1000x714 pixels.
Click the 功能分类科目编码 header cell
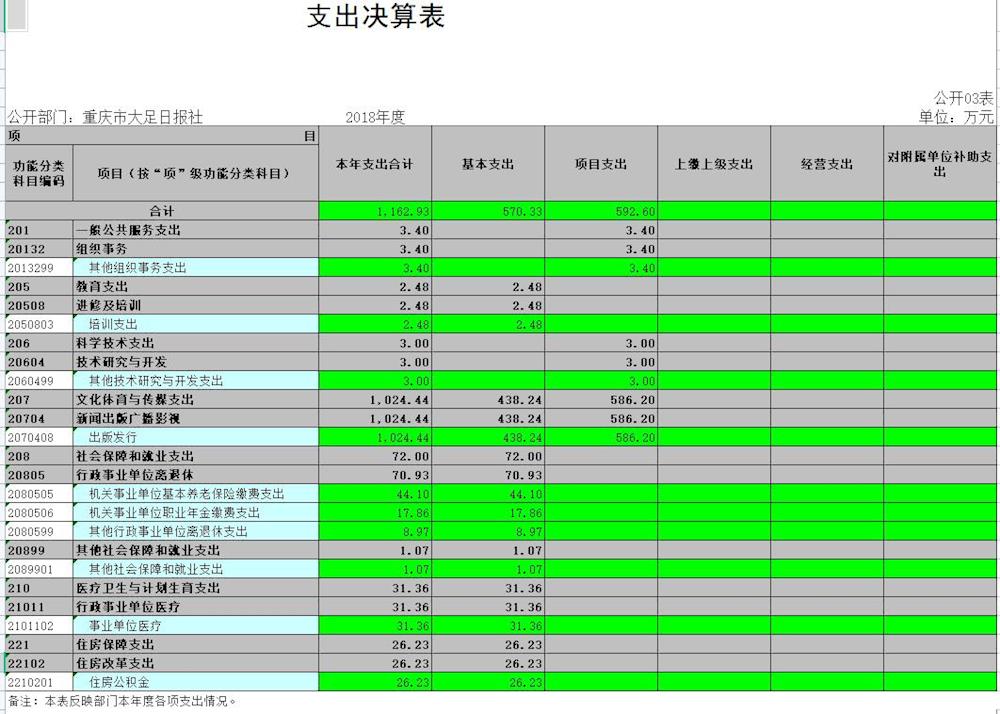pos(38,173)
